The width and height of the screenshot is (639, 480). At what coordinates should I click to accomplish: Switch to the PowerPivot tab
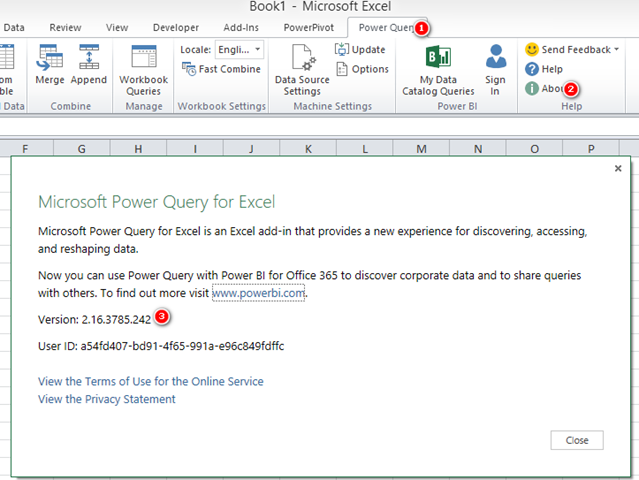(x=308, y=28)
